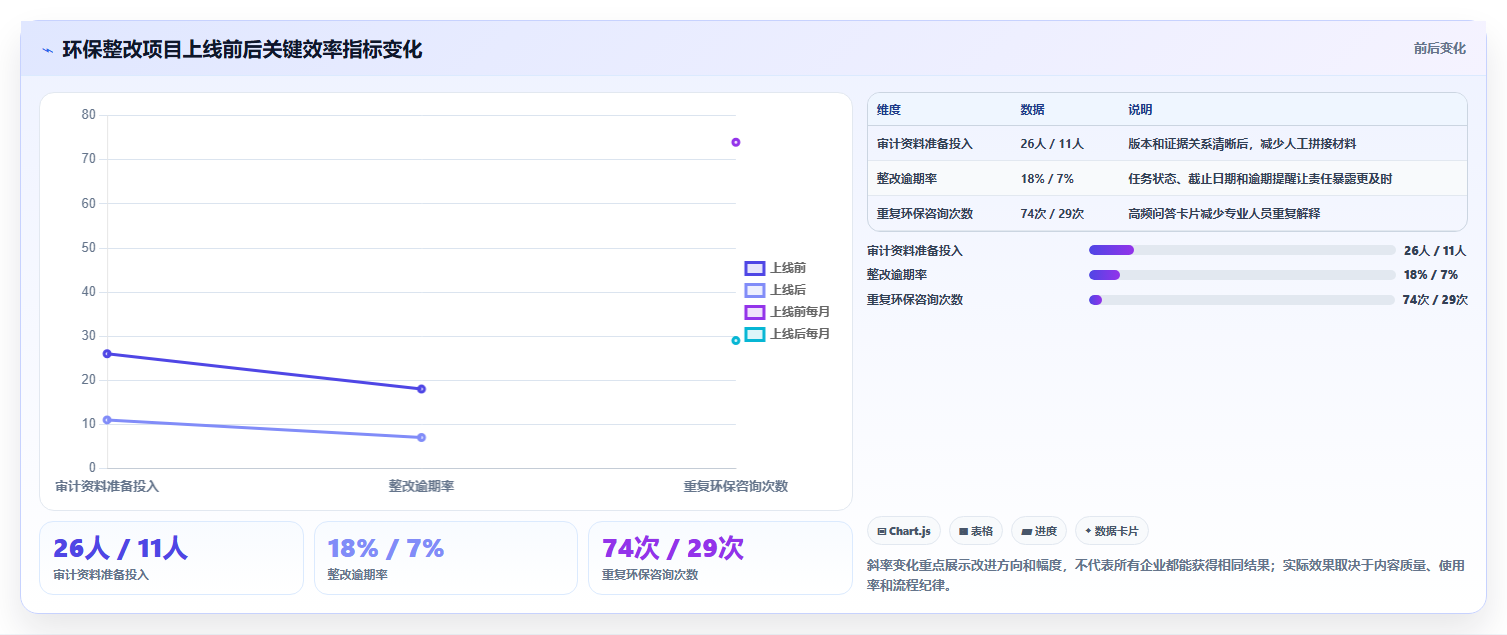Click the 重复环保咨询次数 progress bar
Screen dimensions: 1507x635
click(x=1242, y=299)
